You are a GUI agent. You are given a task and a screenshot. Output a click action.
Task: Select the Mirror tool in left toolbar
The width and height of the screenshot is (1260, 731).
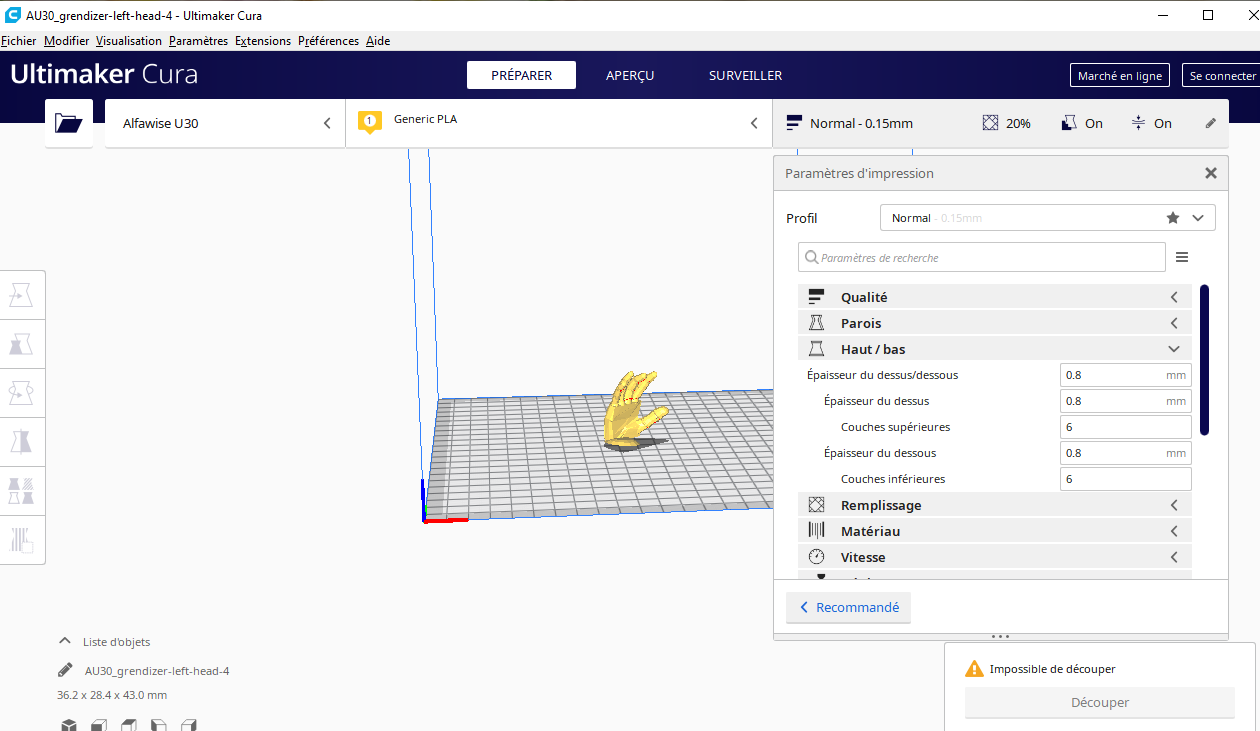coord(22,442)
